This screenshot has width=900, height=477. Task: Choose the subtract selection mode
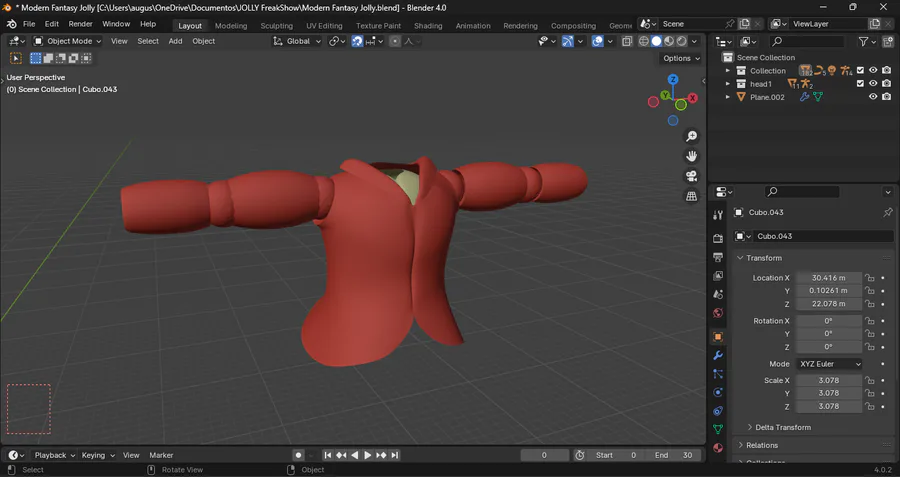click(61, 58)
